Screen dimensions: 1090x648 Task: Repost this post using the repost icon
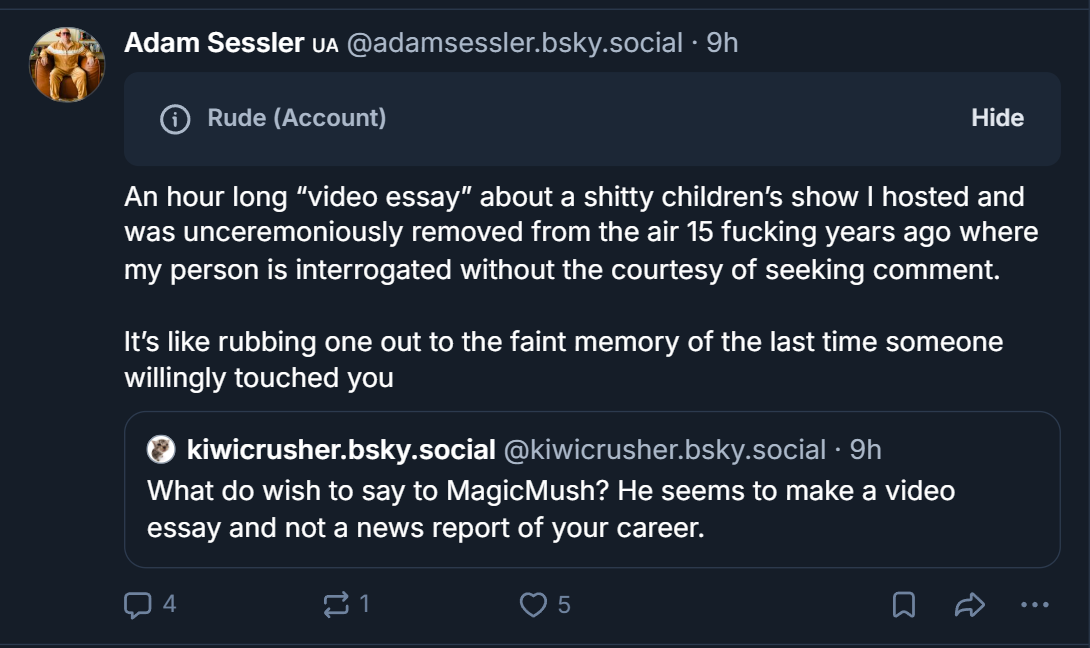coord(336,604)
